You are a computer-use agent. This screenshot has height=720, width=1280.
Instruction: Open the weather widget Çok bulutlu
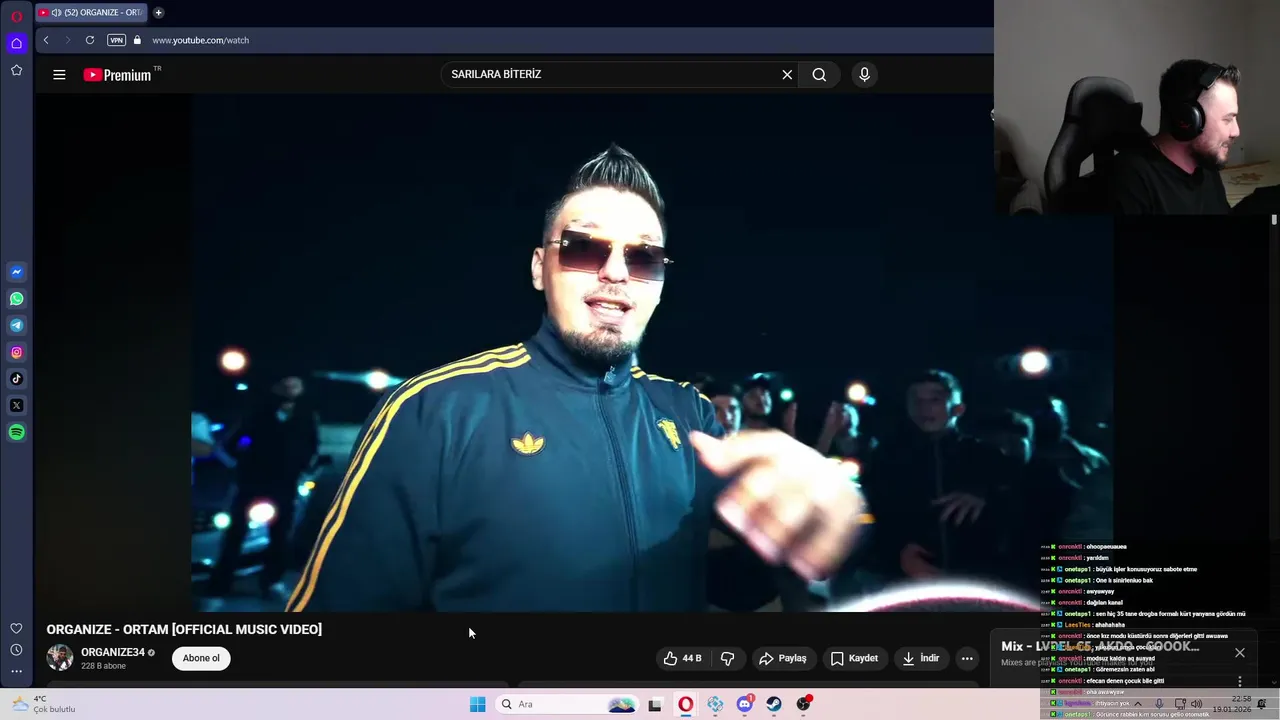[42, 704]
